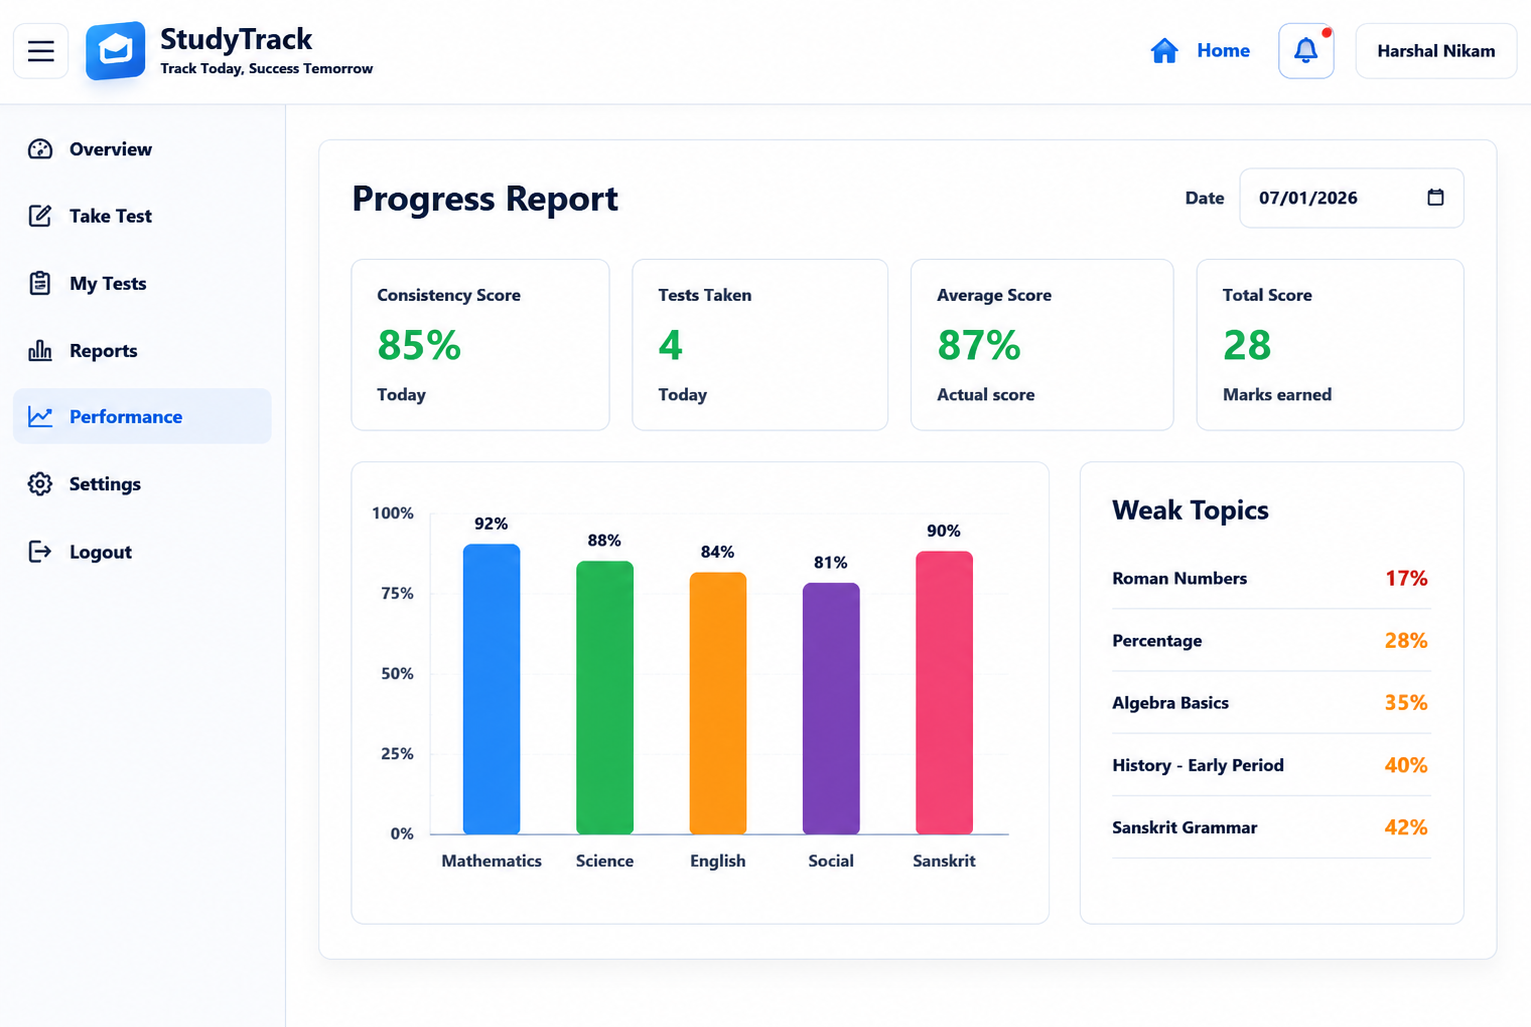
Task: Click the date field 07/01/2026
Action: click(1351, 198)
